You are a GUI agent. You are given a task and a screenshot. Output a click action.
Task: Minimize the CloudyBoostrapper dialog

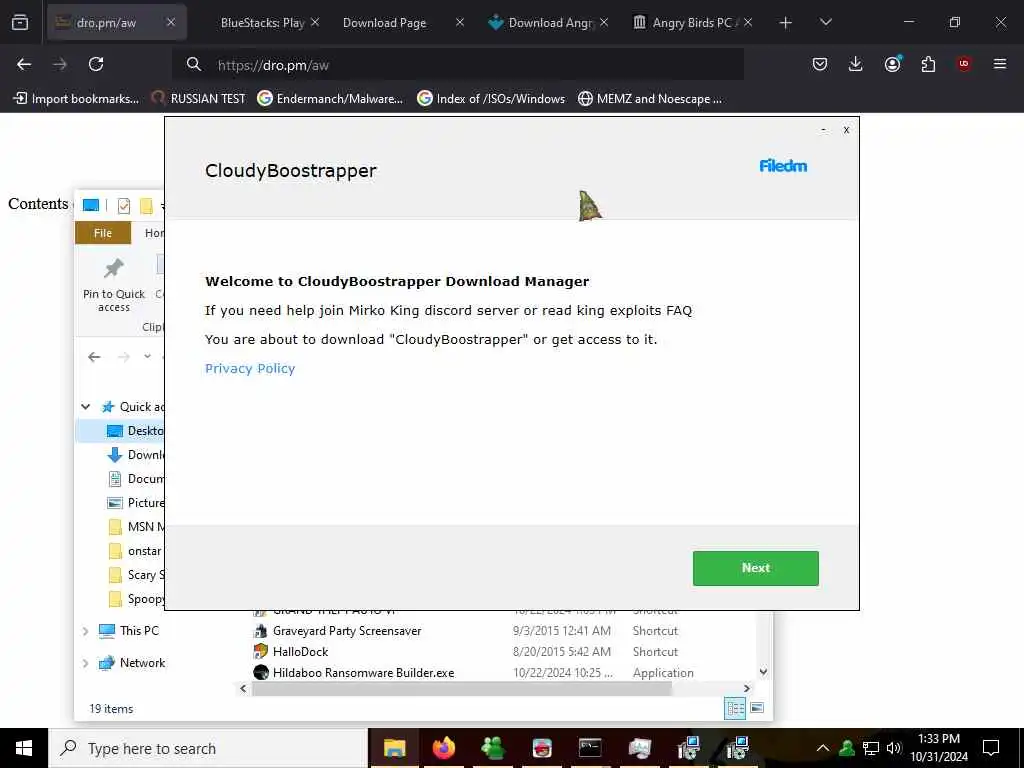coord(824,130)
